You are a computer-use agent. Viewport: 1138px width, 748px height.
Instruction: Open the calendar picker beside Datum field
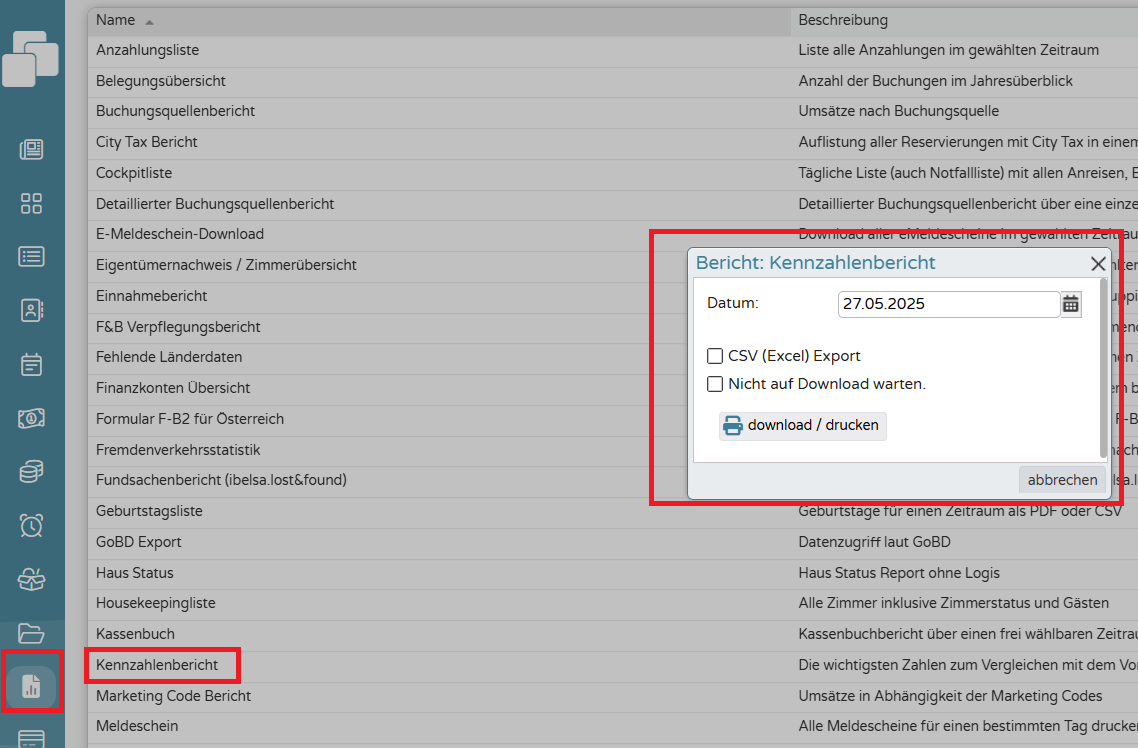point(1071,304)
